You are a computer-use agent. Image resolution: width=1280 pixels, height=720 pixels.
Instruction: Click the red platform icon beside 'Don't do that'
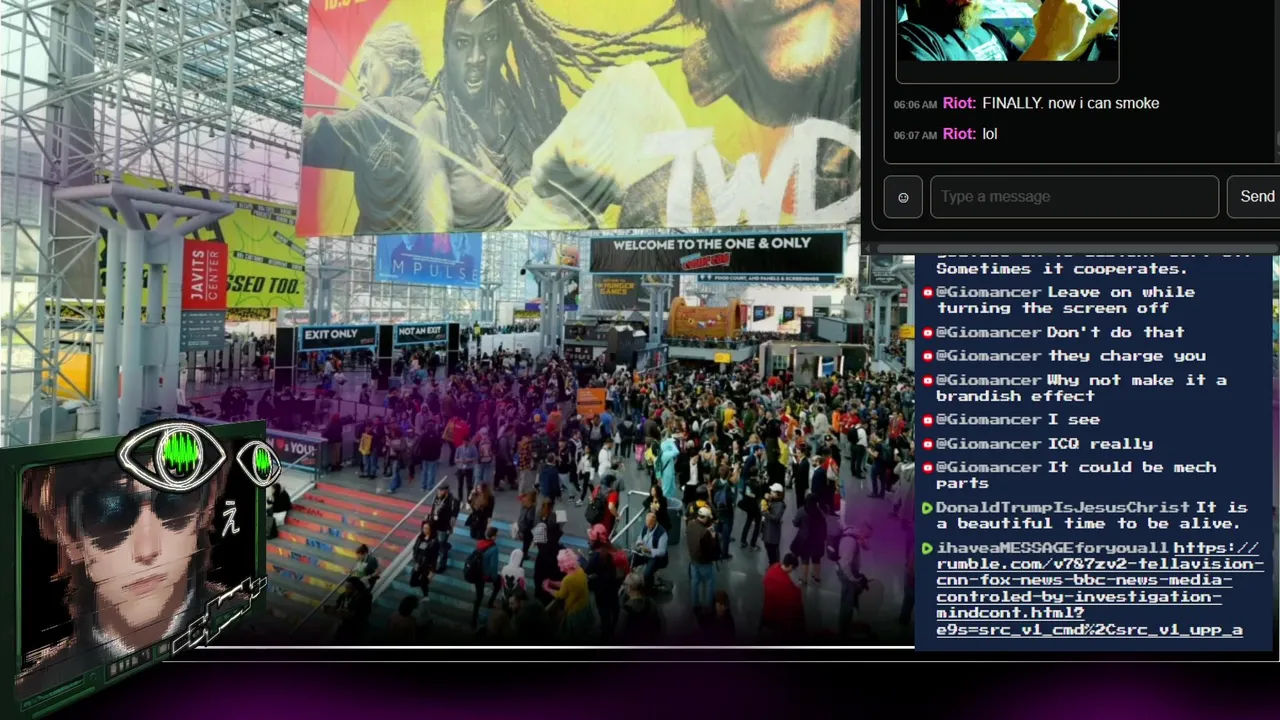click(927, 332)
